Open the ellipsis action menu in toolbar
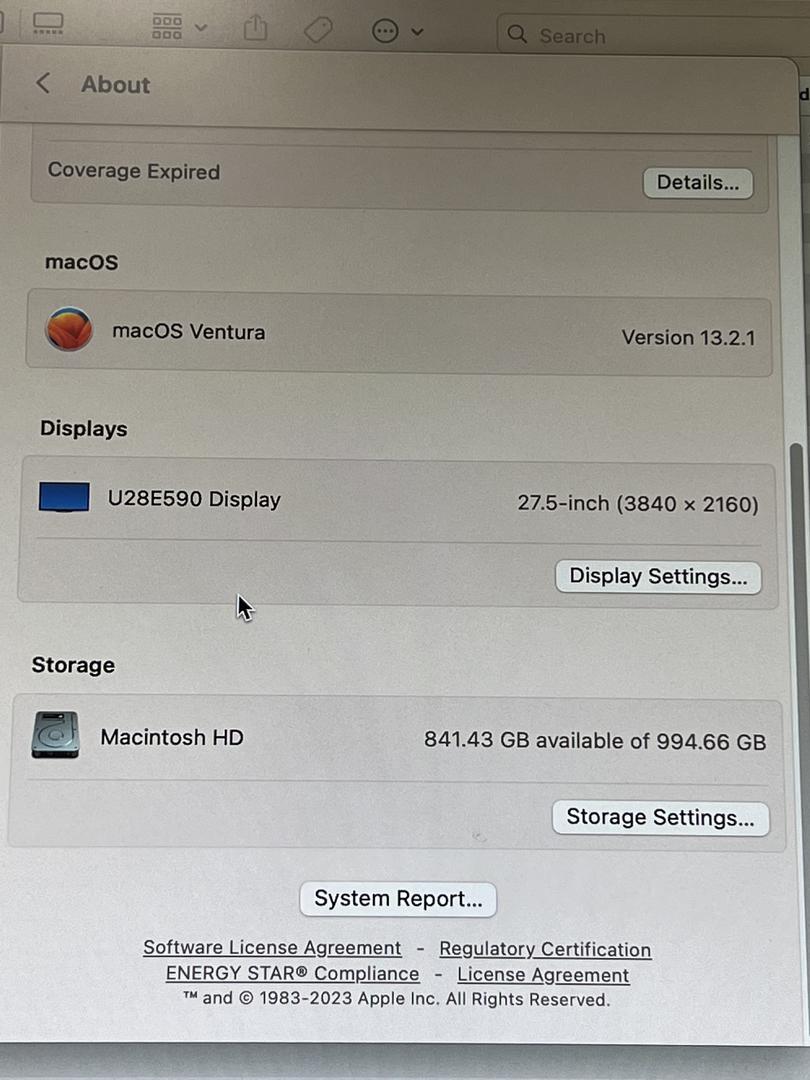The height and width of the screenshot is (1080, 810). (x=397, y=31)
